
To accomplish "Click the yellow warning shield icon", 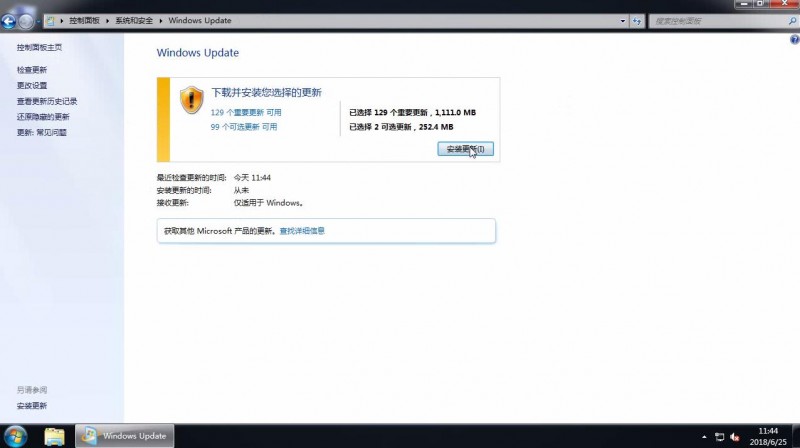I will pyautogui.click(x=191, y=99).
